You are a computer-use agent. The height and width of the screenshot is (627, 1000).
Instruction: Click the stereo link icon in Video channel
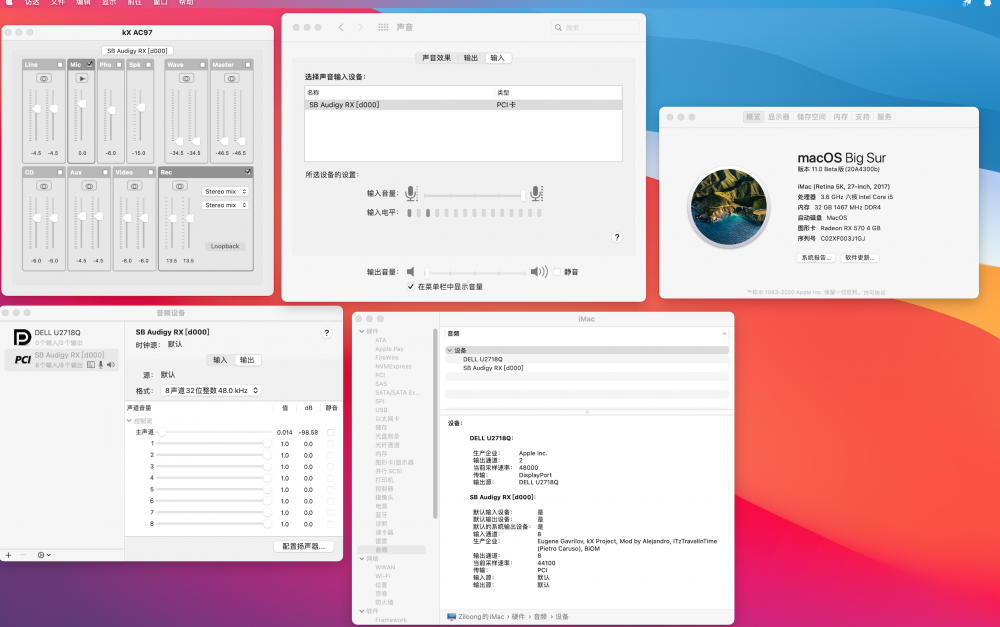click(135, 186)
